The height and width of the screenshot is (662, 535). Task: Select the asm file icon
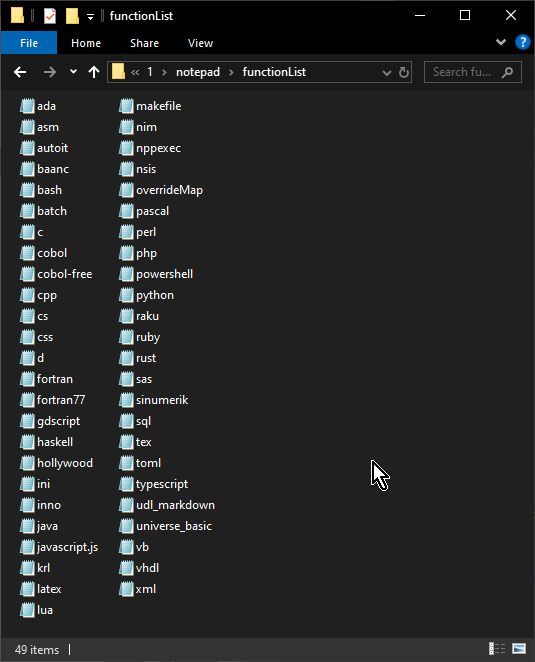click(x=27, y=127)
